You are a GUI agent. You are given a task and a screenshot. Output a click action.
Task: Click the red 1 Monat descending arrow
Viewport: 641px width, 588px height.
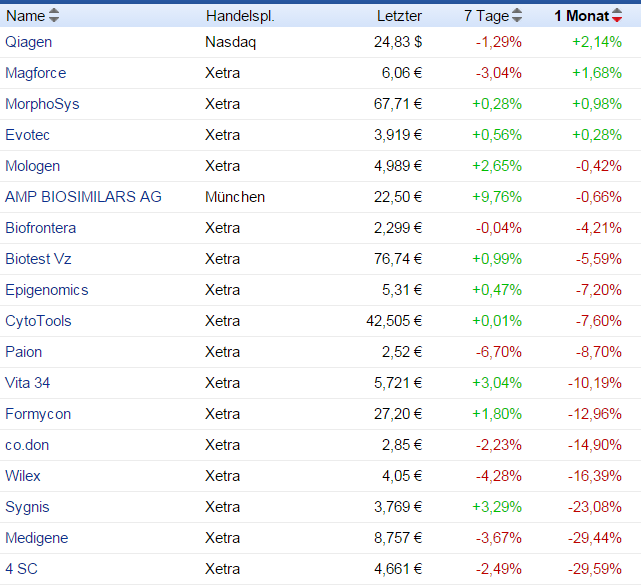(x=617, y=19)
